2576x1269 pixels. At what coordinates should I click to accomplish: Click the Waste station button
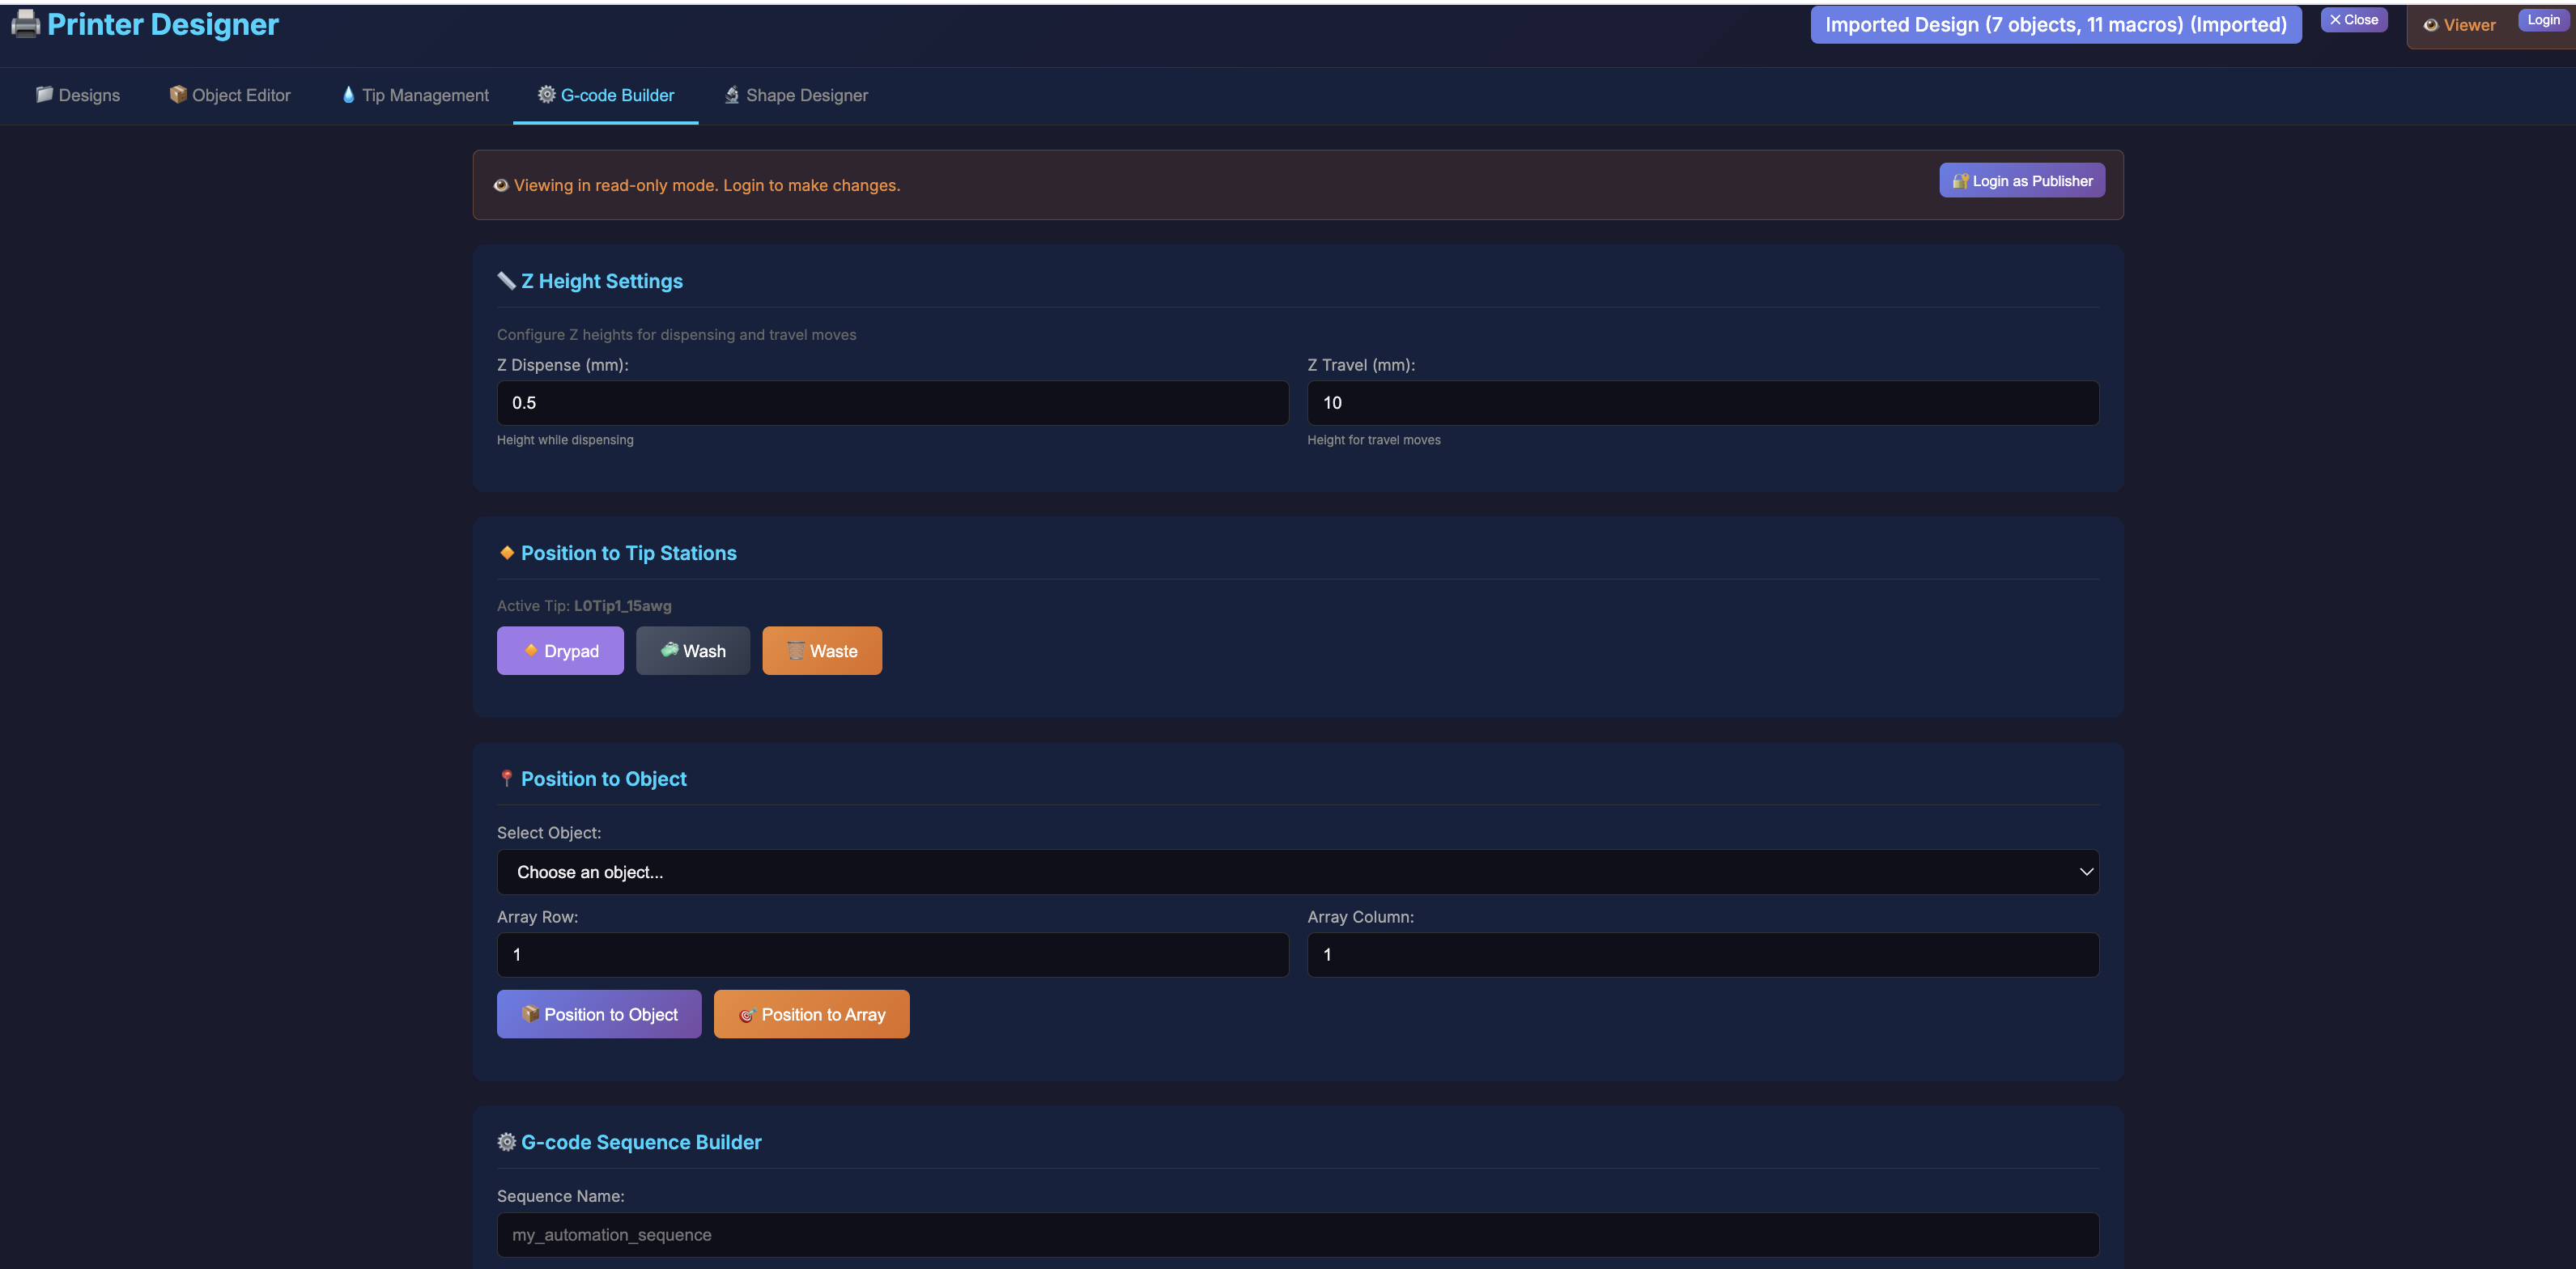[x=821, y=651]
